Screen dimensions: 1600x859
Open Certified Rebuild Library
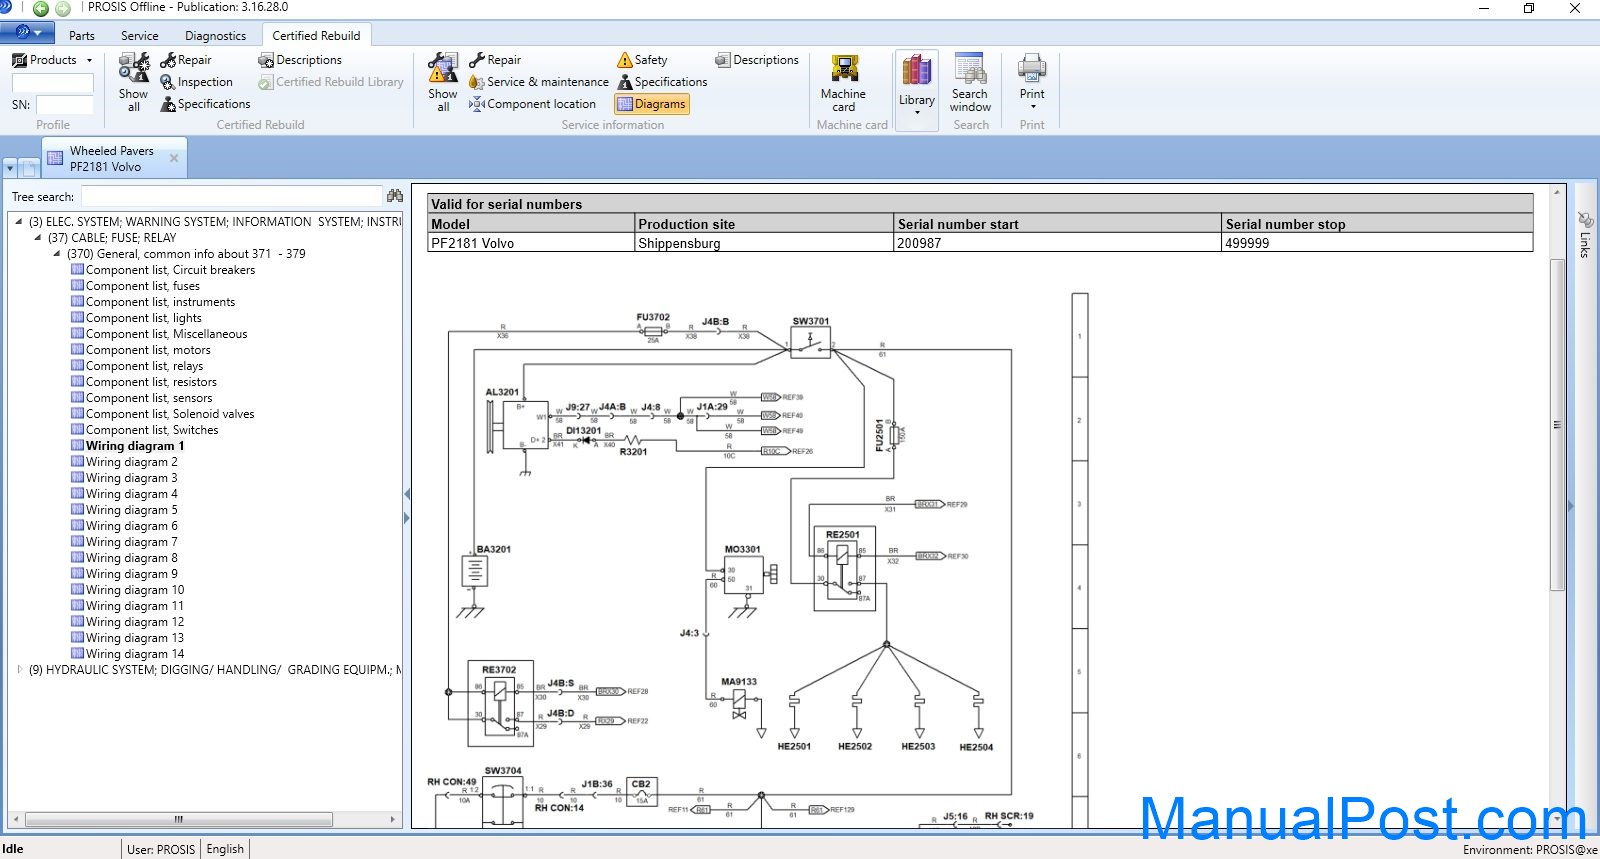coord(331,82)
